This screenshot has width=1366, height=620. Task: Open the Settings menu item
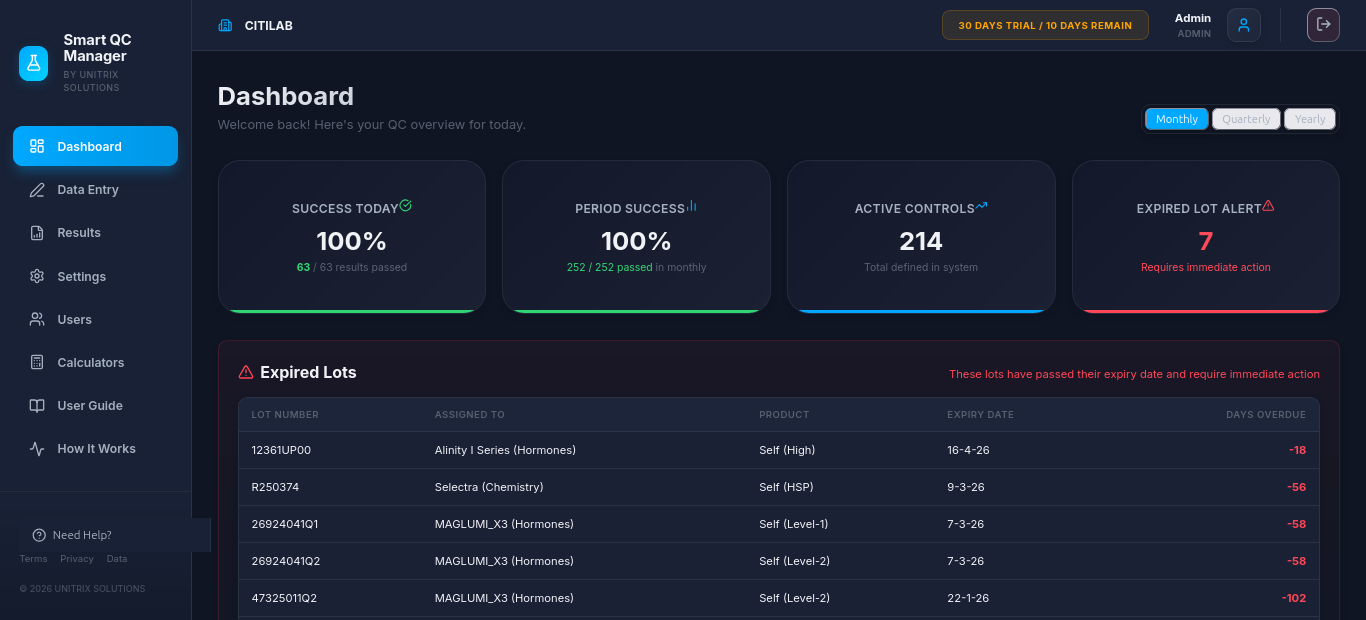[95, 276]
